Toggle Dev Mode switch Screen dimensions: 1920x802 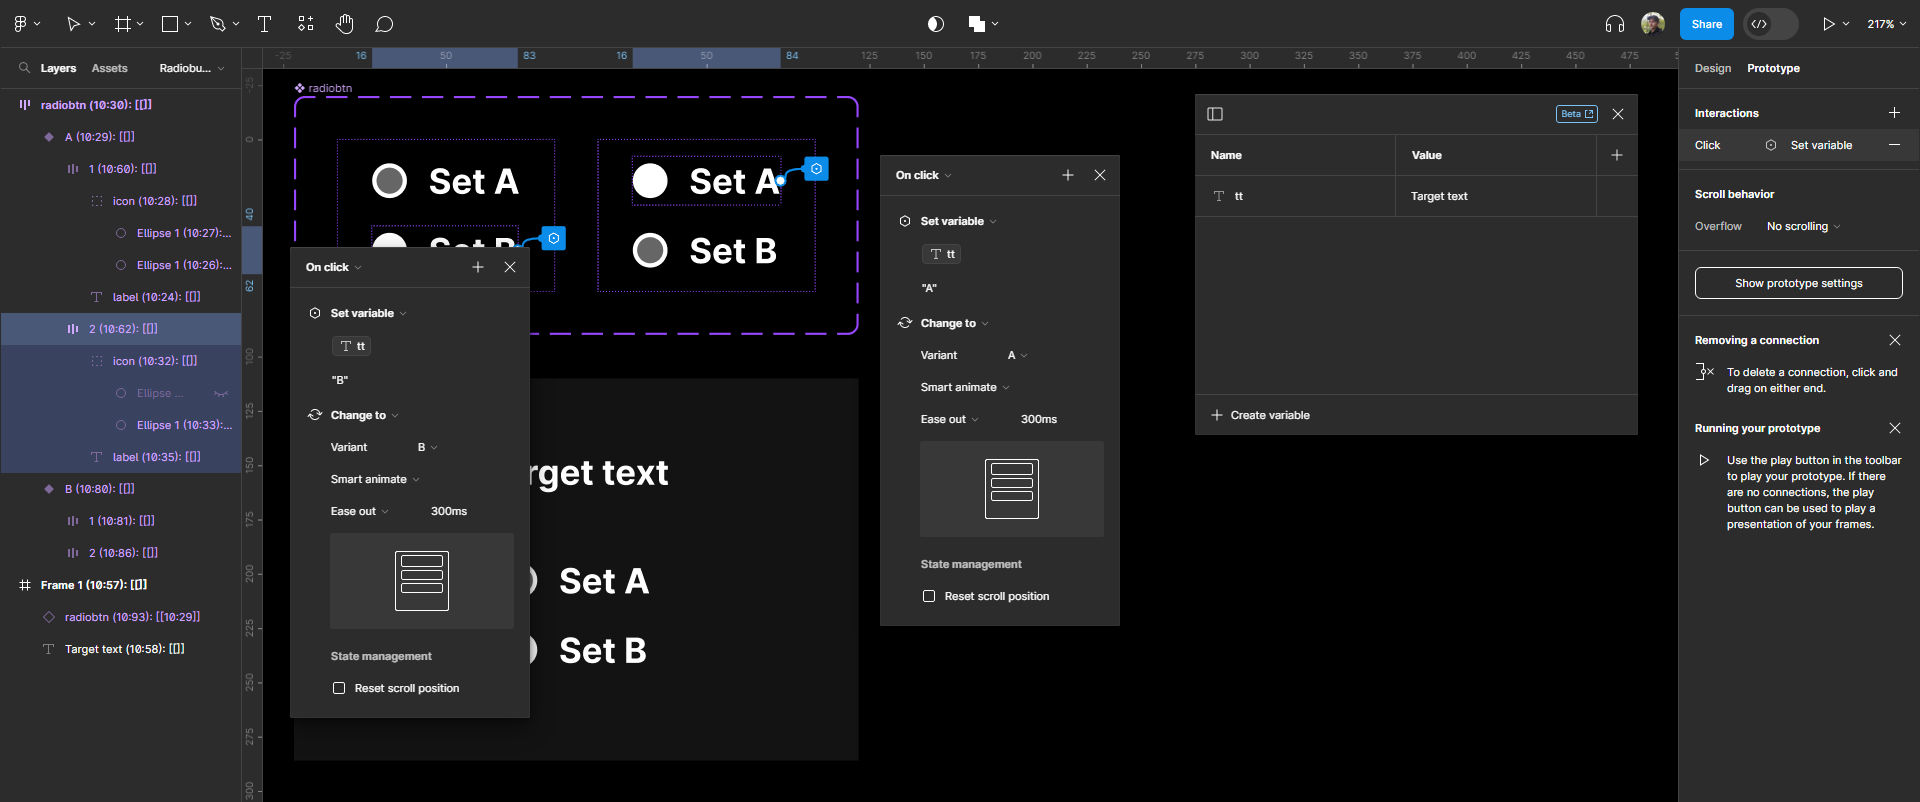click(1770, 24)
